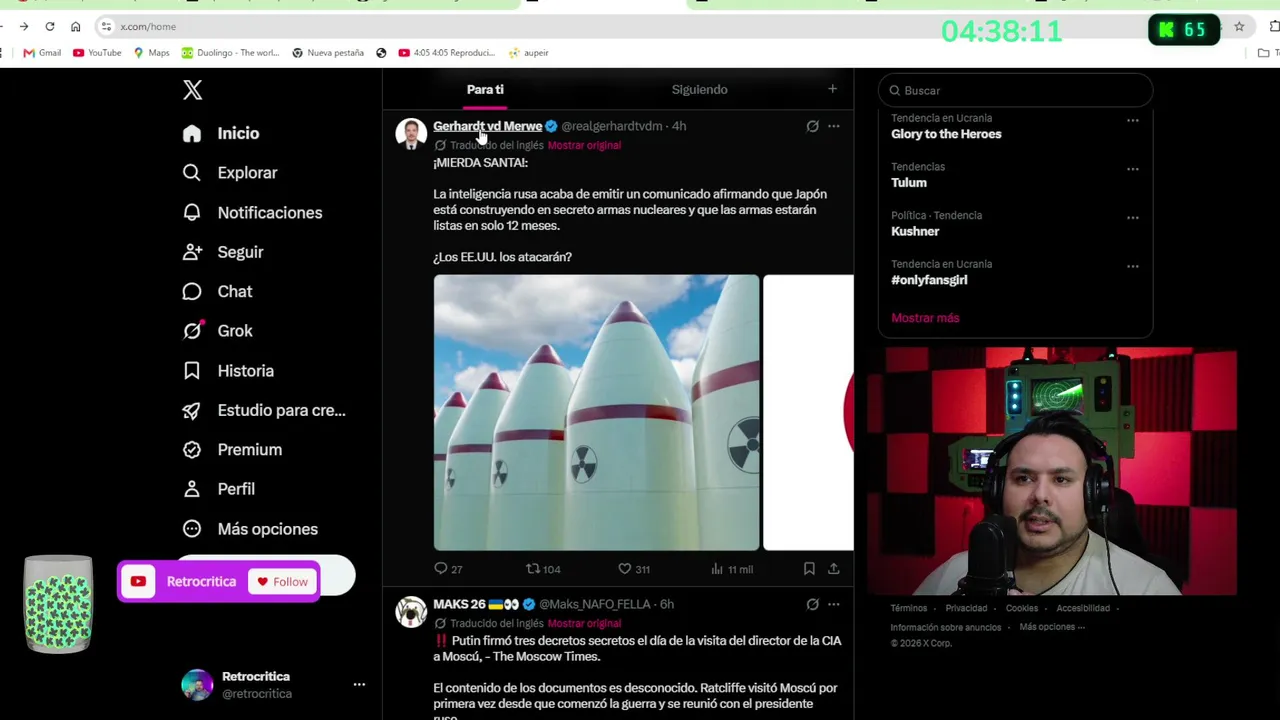This screenshot has width=1280, height=720.
Task: Open the YouTube bookmark
Action: point(97,53)
